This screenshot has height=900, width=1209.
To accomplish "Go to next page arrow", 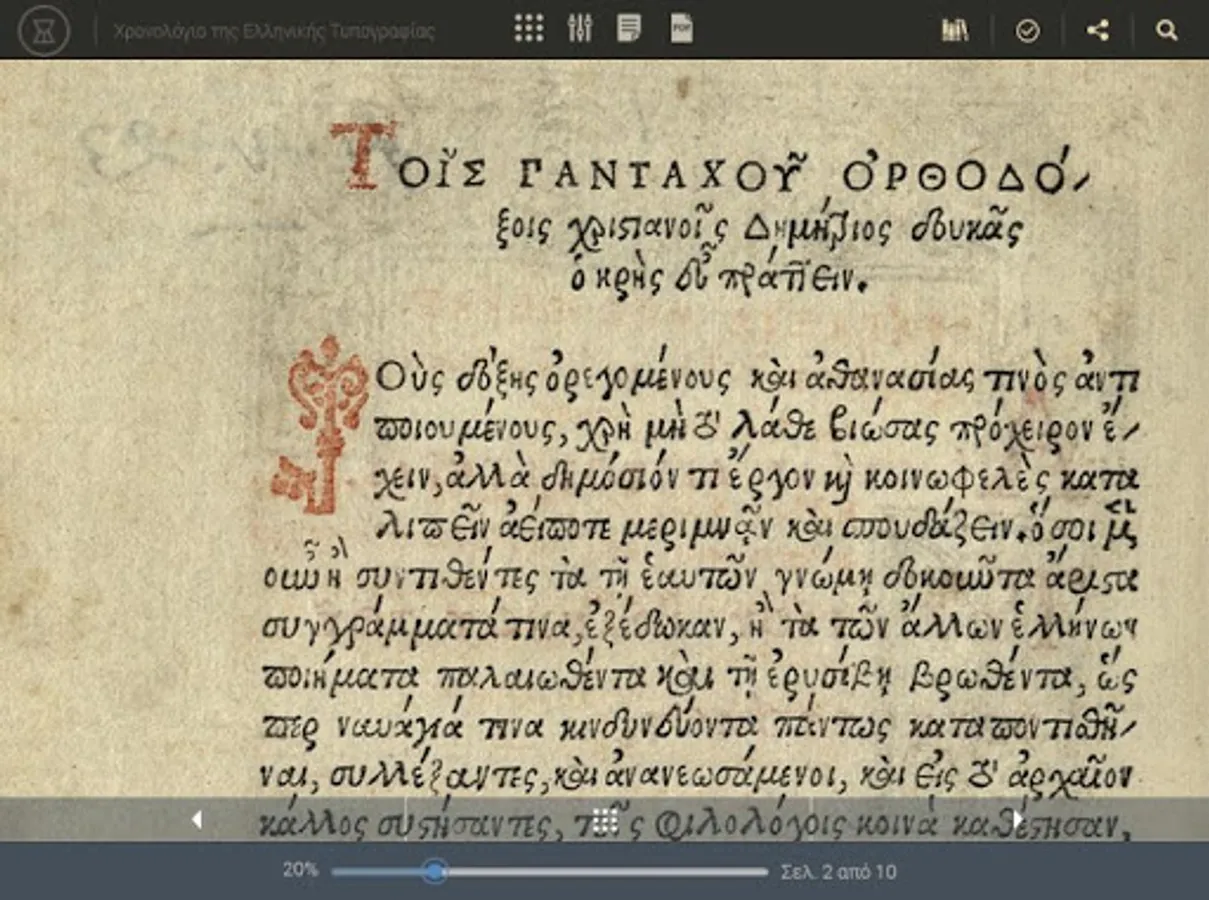I will 1017,820.
